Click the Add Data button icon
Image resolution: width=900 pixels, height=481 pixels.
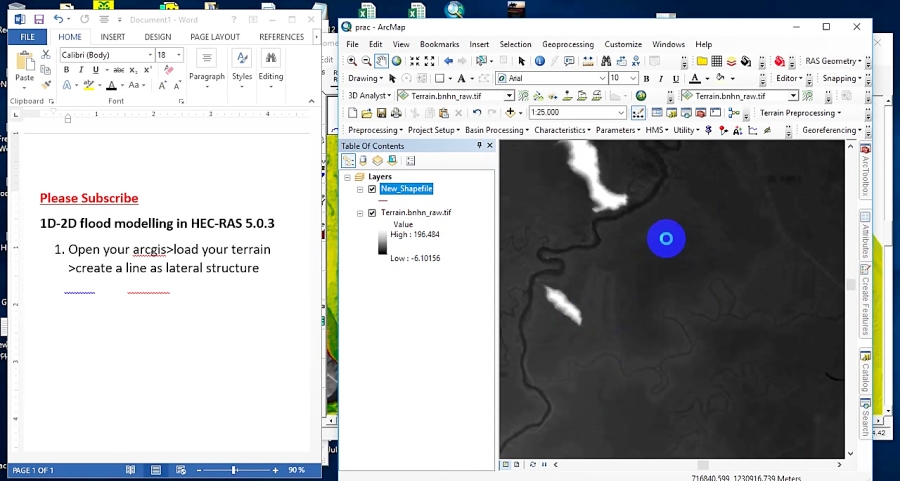pyautogui.click(x=509, y=113)
